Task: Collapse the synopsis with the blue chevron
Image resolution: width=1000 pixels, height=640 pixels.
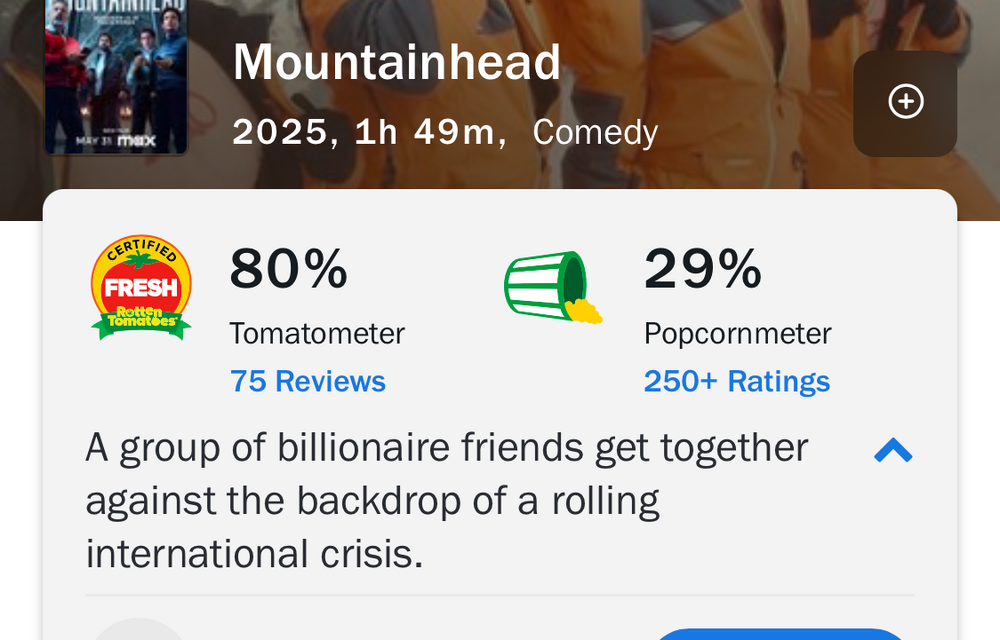Action: 893,451
